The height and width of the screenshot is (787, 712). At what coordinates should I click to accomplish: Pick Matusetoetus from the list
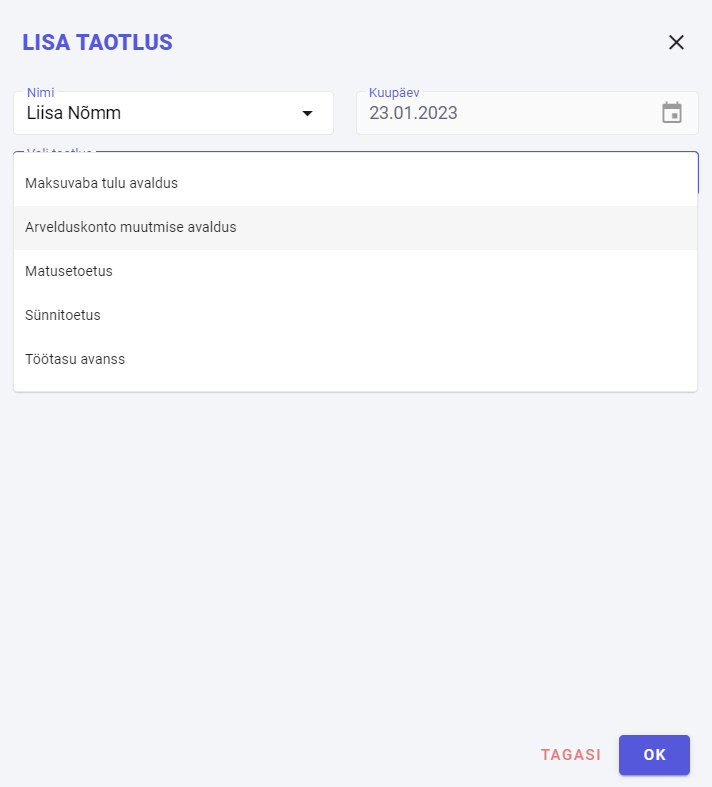(355, 272)
